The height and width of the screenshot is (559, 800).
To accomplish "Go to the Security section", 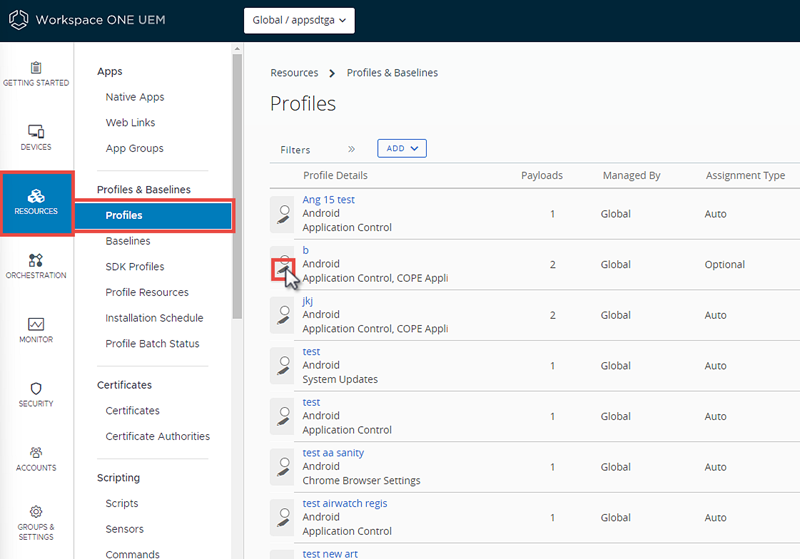I will tap(36, 395).
